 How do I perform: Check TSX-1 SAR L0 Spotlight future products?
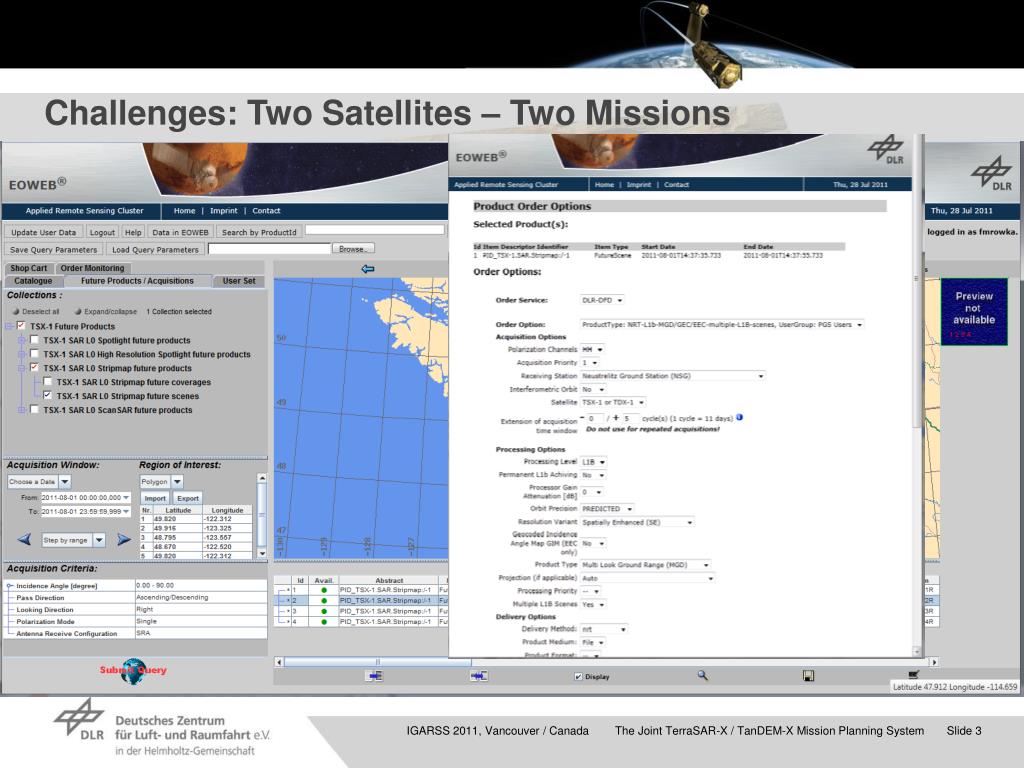click(34, 340)
